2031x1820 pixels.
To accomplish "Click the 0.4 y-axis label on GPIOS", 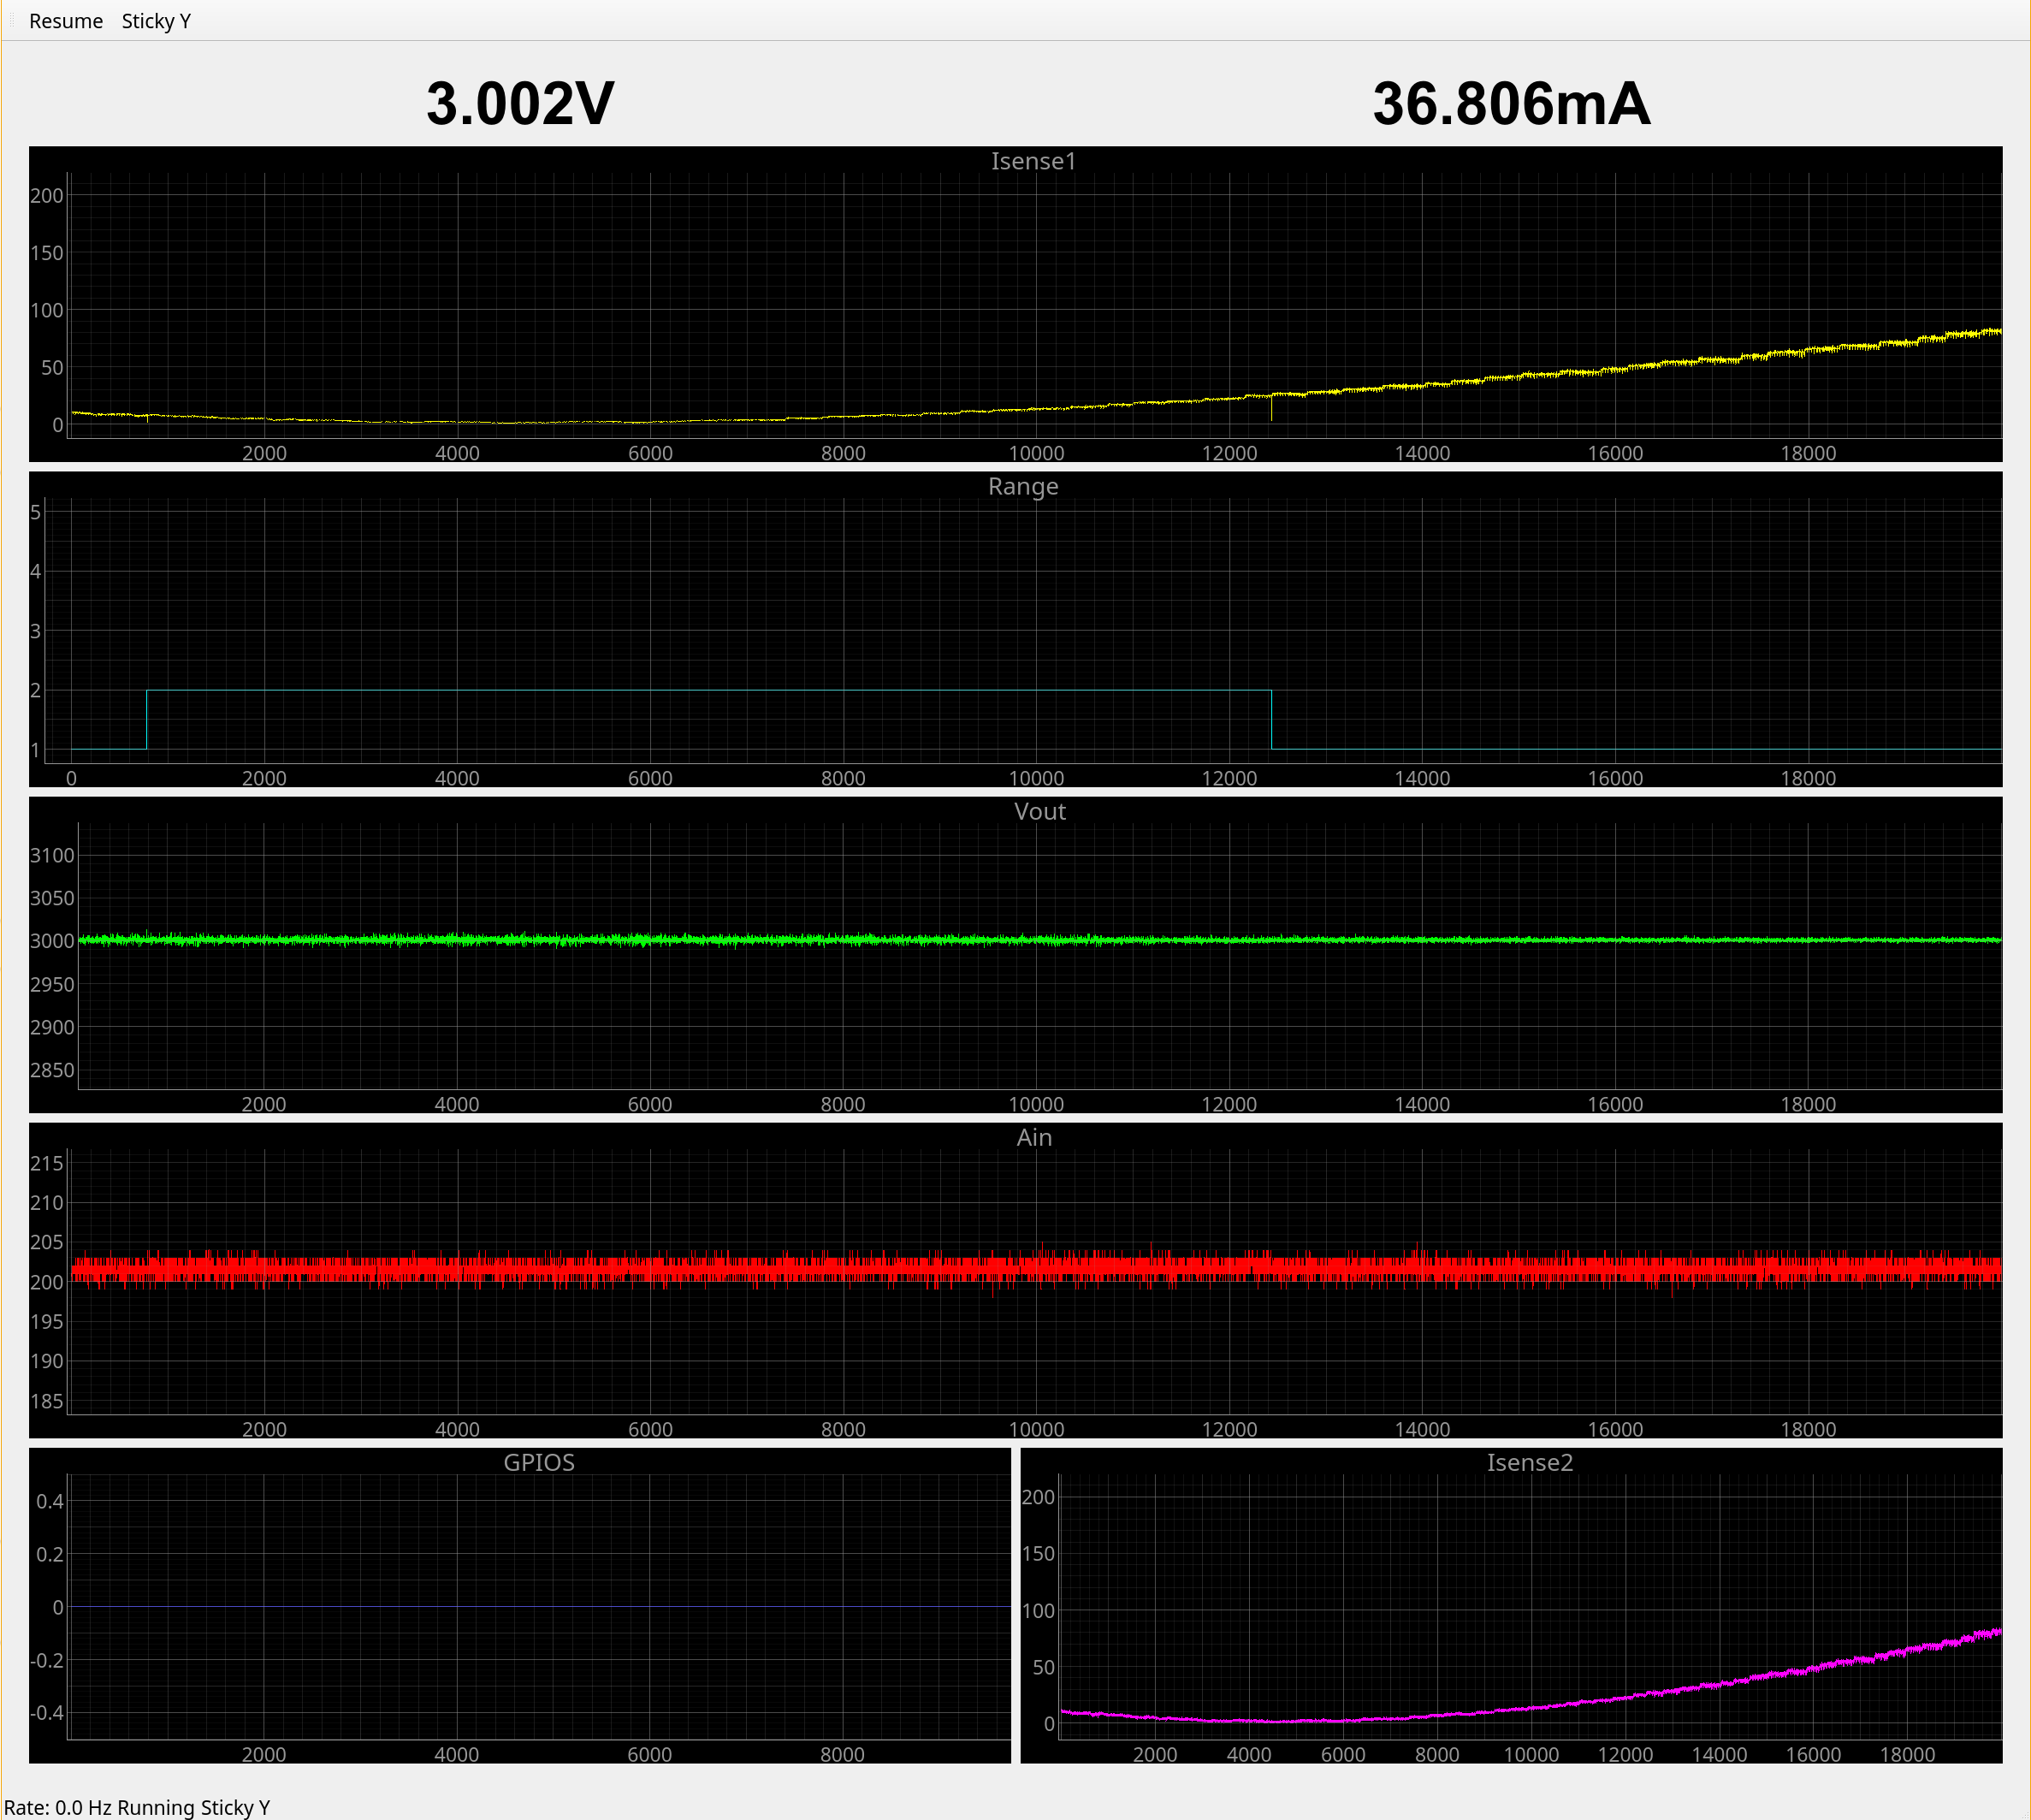I will click(50, 1501).
